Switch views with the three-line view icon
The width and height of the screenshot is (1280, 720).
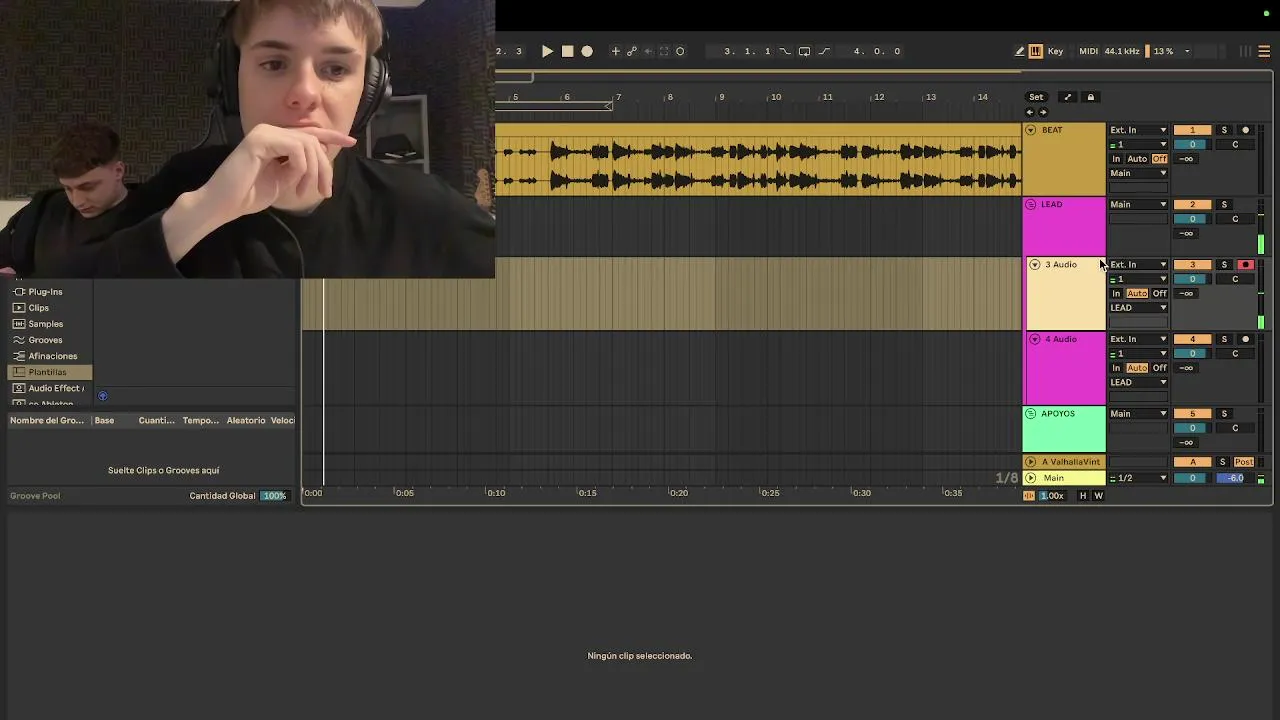1265,51
